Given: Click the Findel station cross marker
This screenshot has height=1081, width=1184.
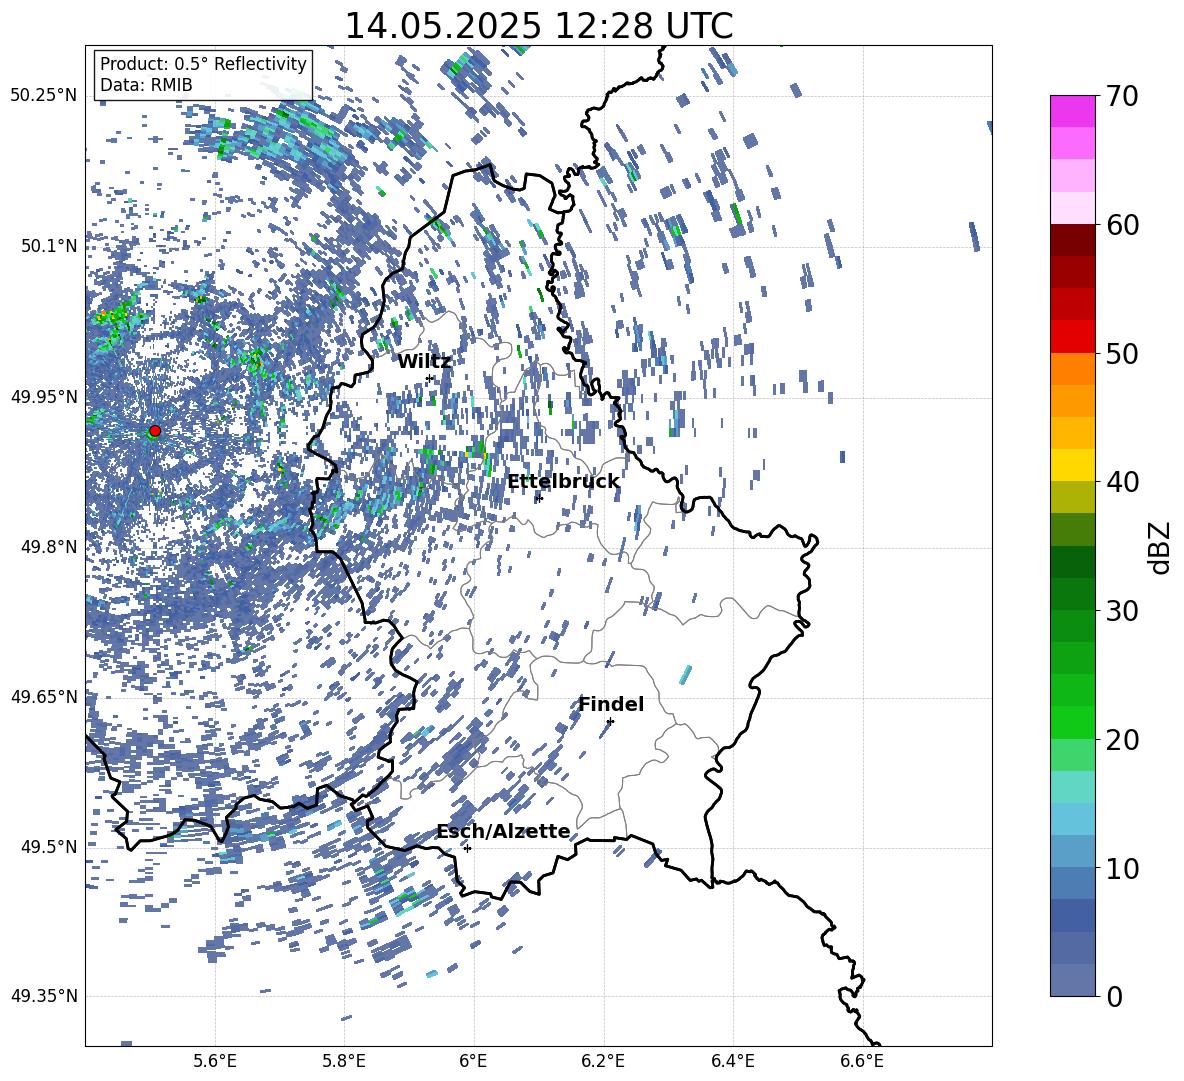Looking at the screenshot, I should (x=610, y=721).
